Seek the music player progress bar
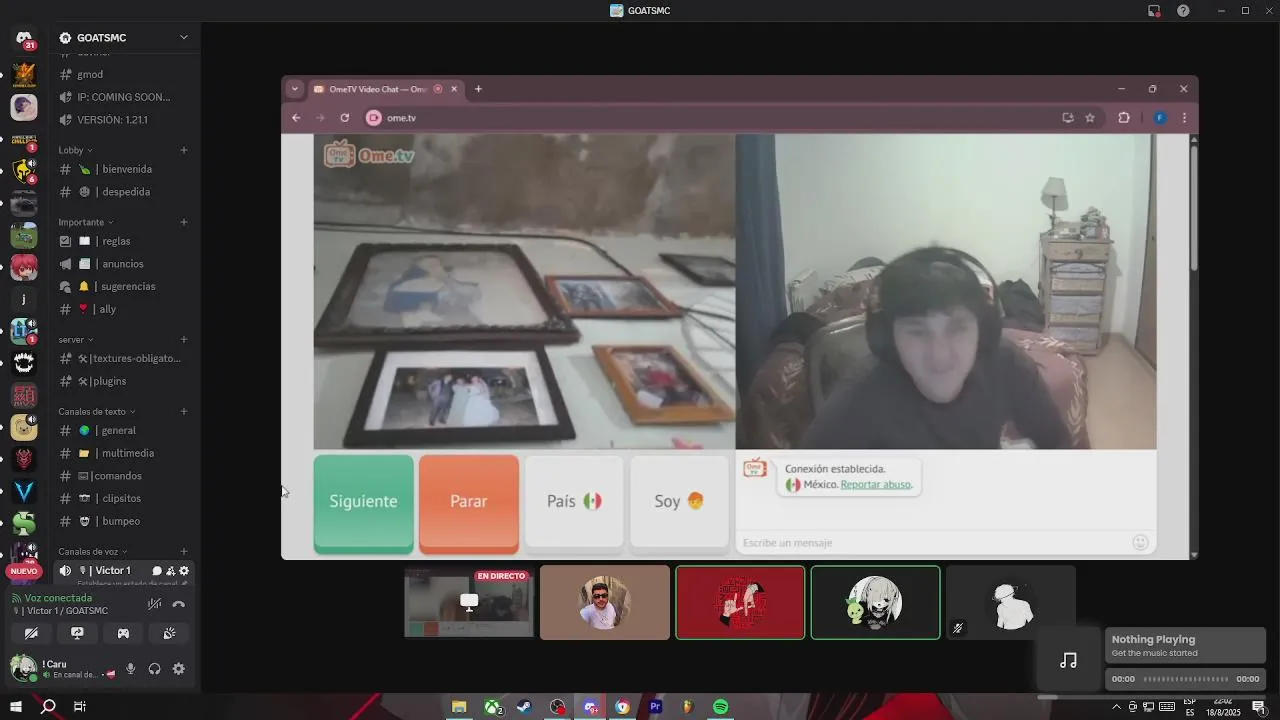This screenshot has width=1280, height=720. pyautogui.click(x=1186, y=679)
